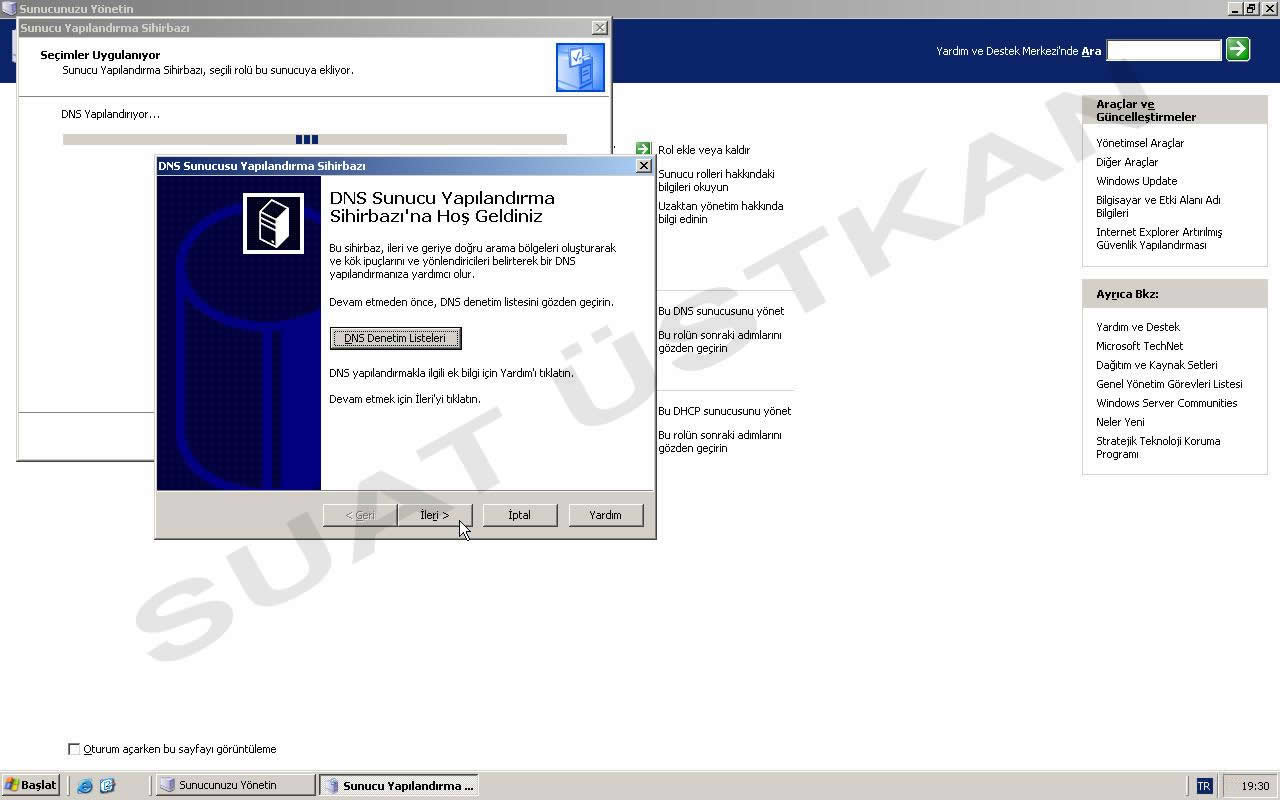Open Dağıtım ve Kaynak Setleri link
1280x800 pixels.
point(1156,365)
